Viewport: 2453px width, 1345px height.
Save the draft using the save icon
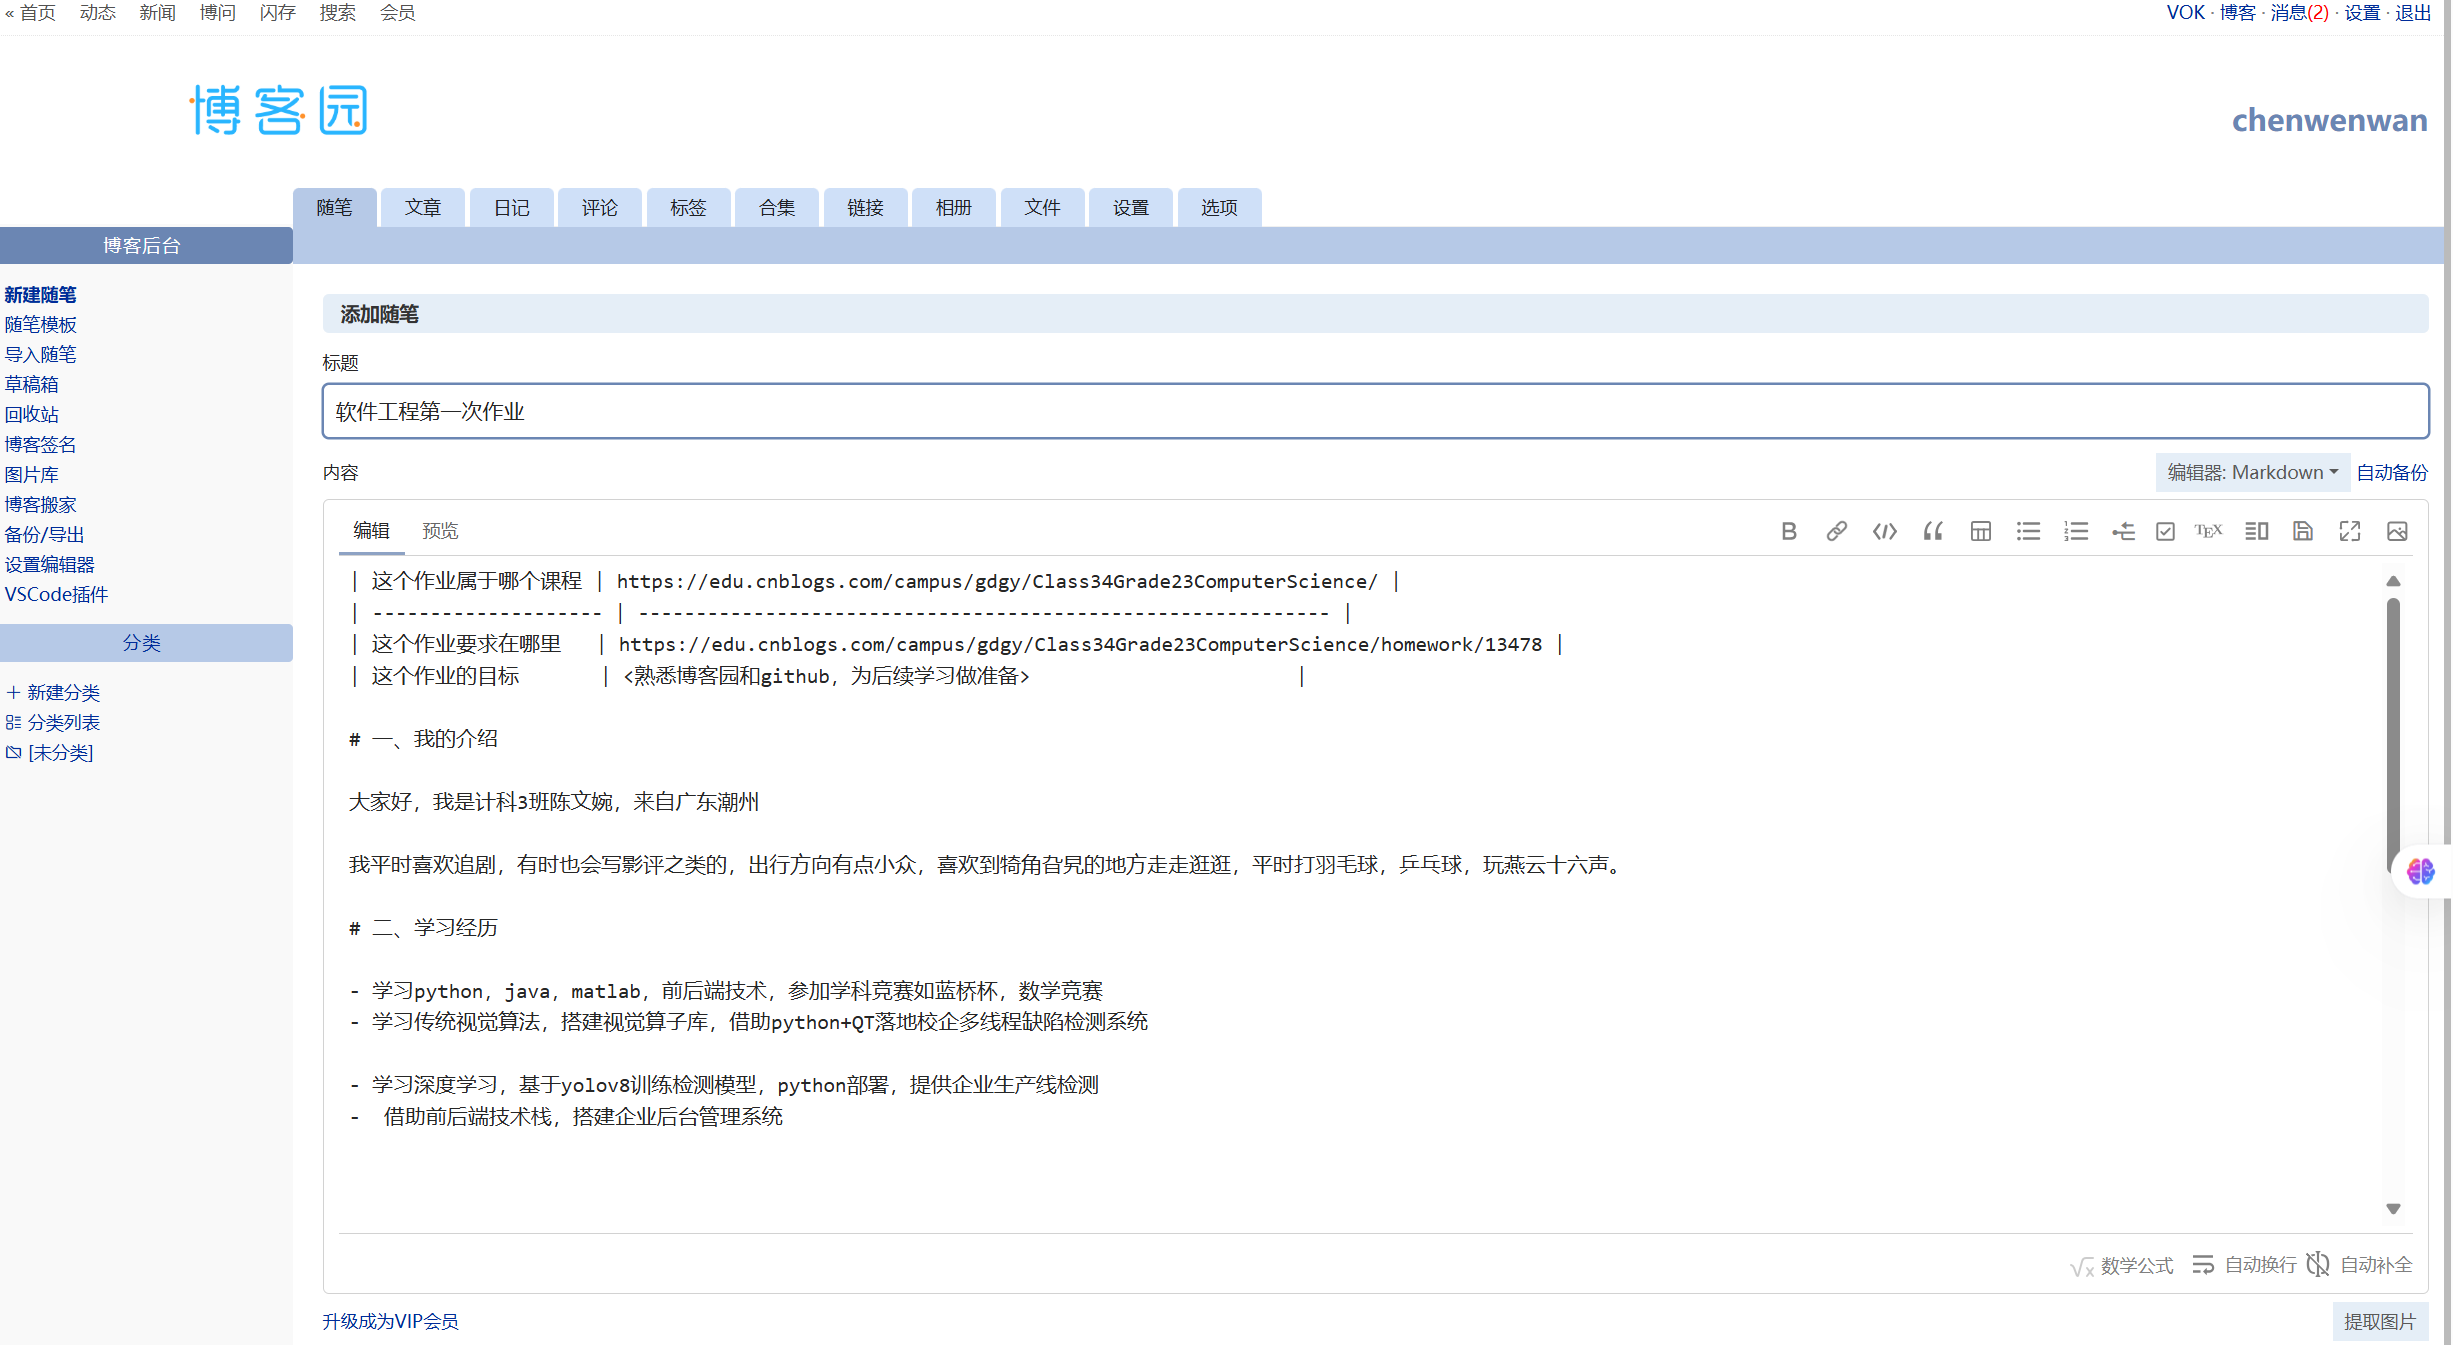(2303, 531)
